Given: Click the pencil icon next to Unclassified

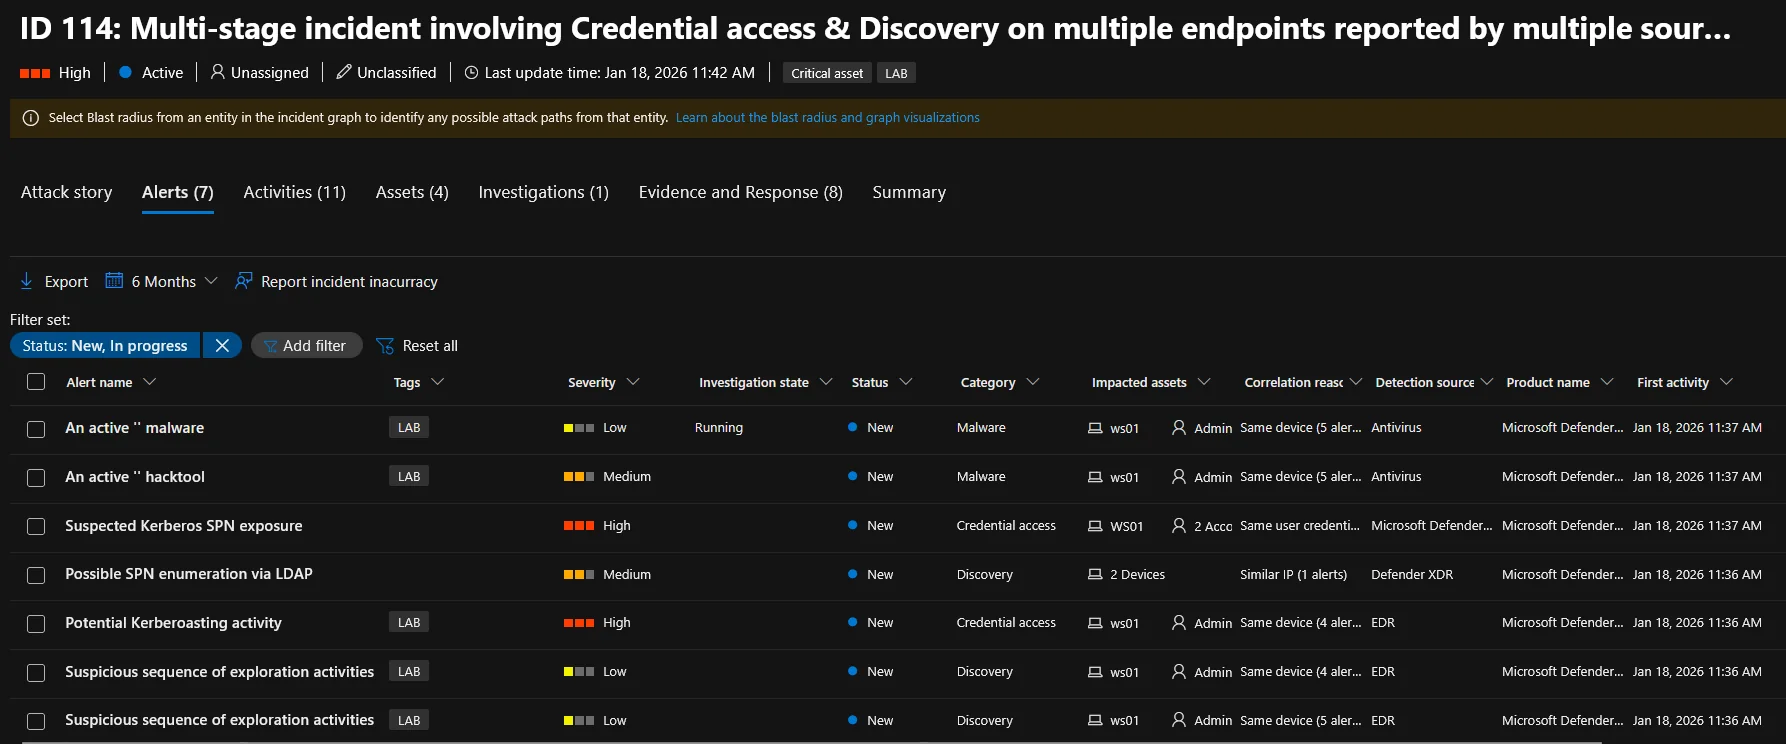Looking at the screenshot, I should 344,72.
